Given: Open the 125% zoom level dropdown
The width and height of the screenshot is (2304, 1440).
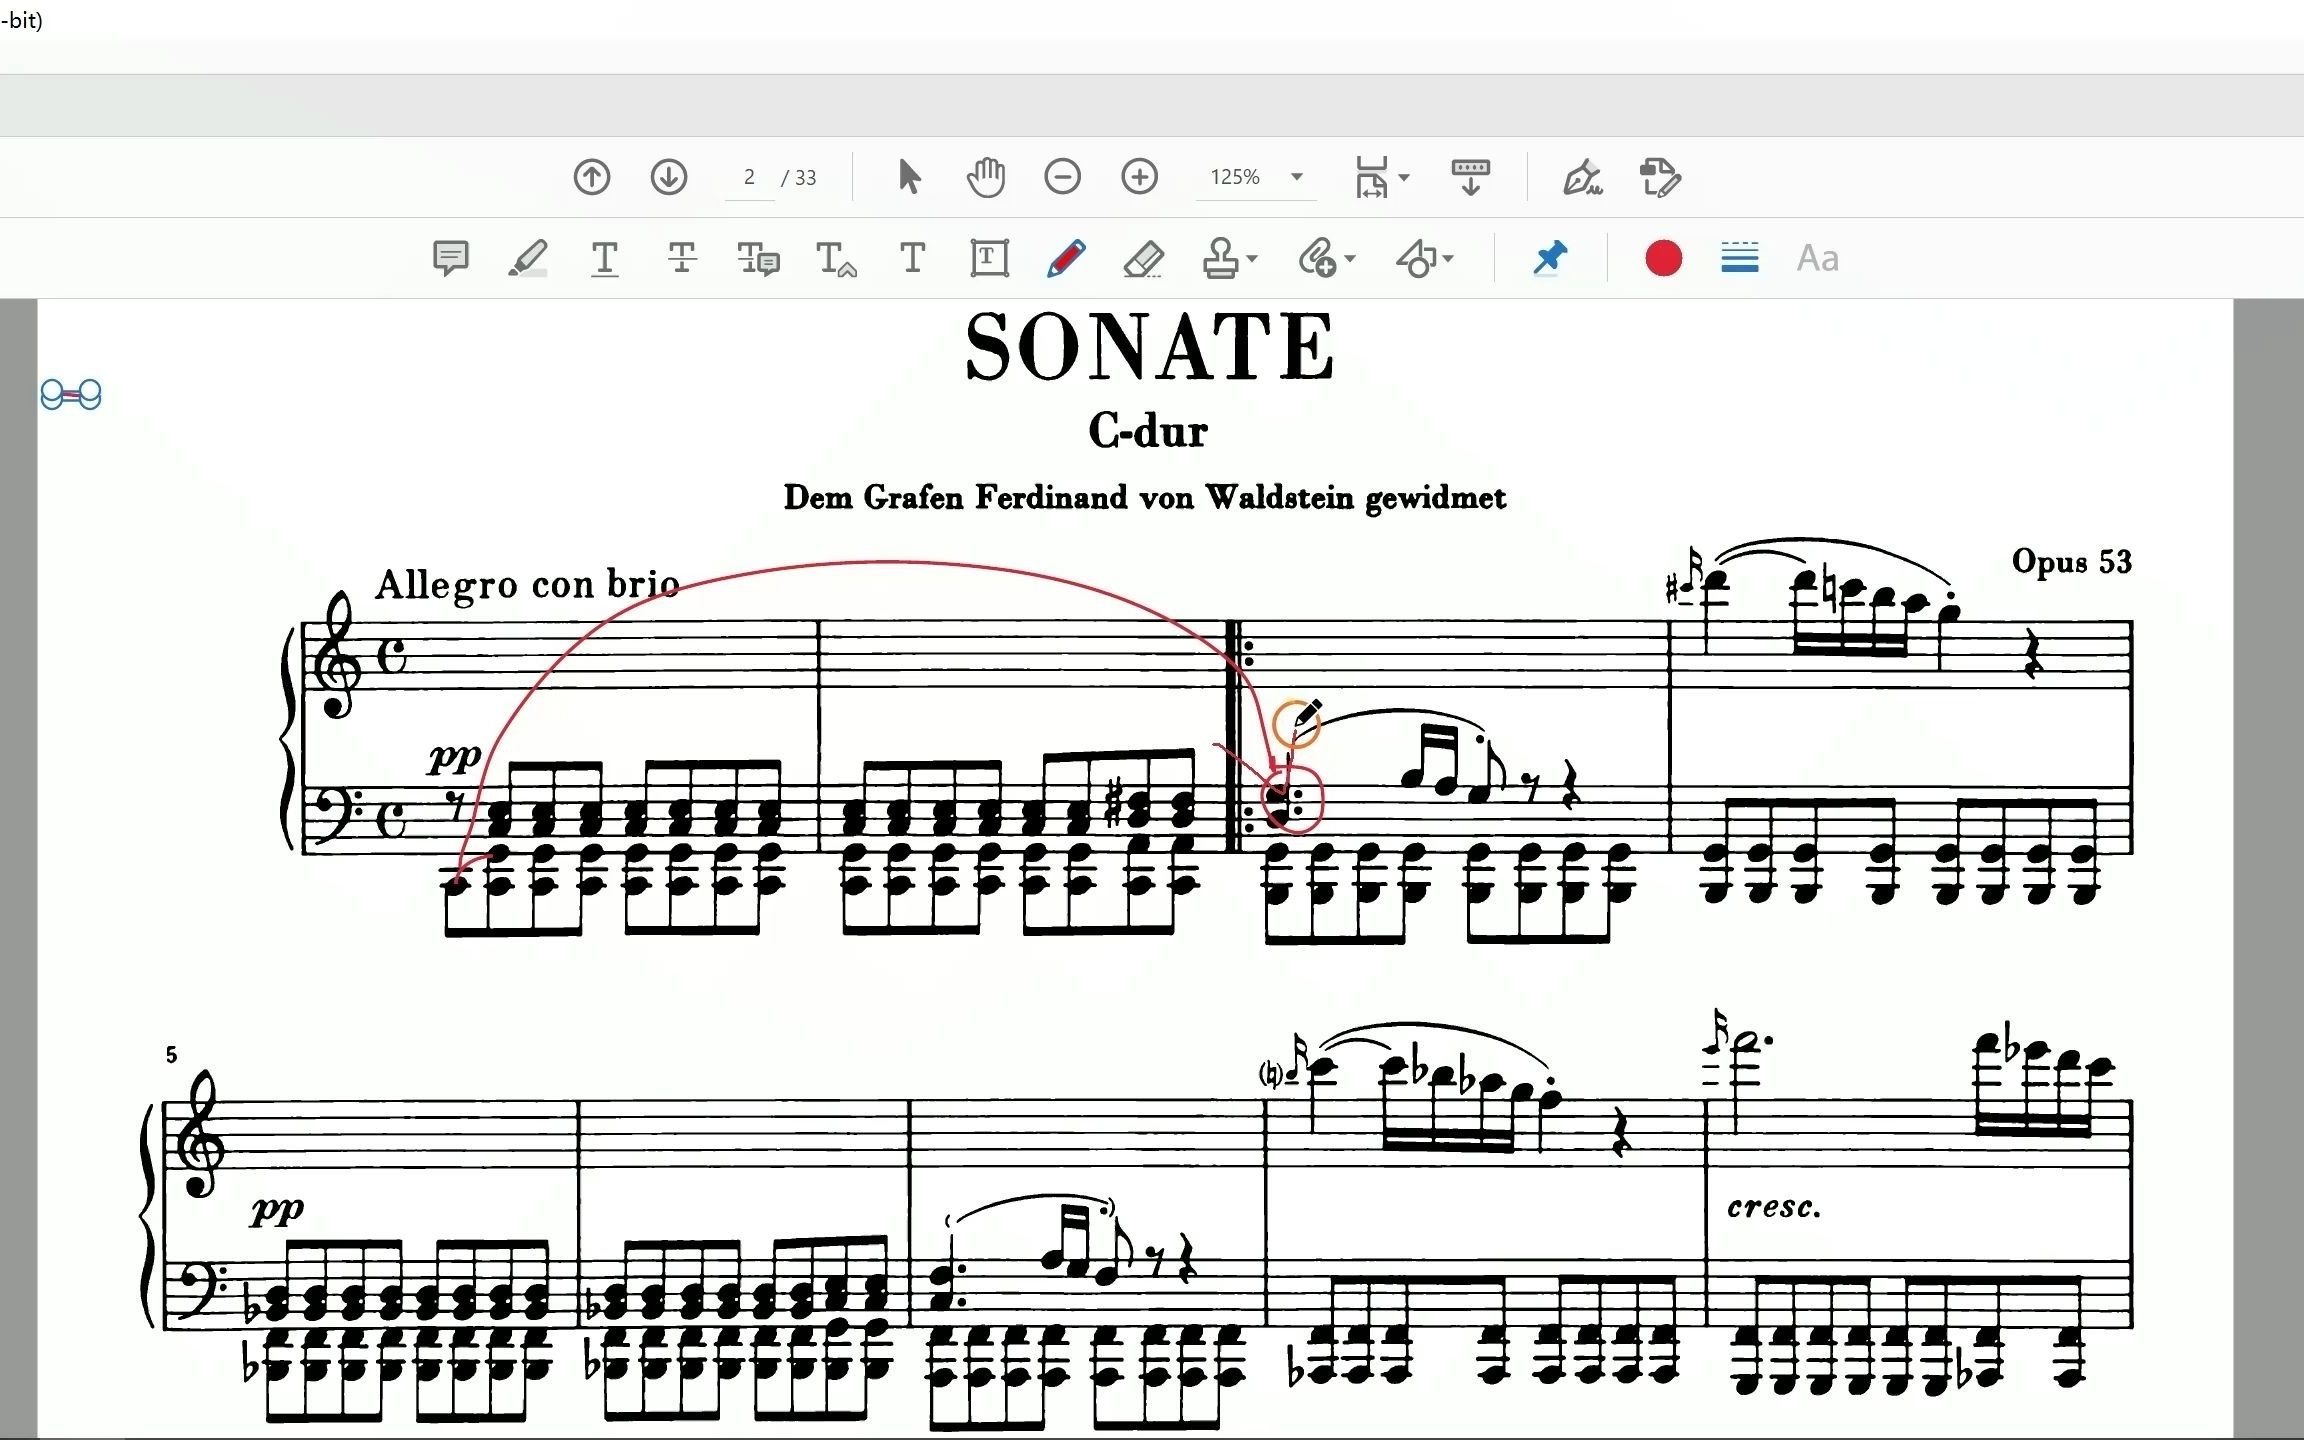Looking at the screenshot, I should pos(1256,177).
